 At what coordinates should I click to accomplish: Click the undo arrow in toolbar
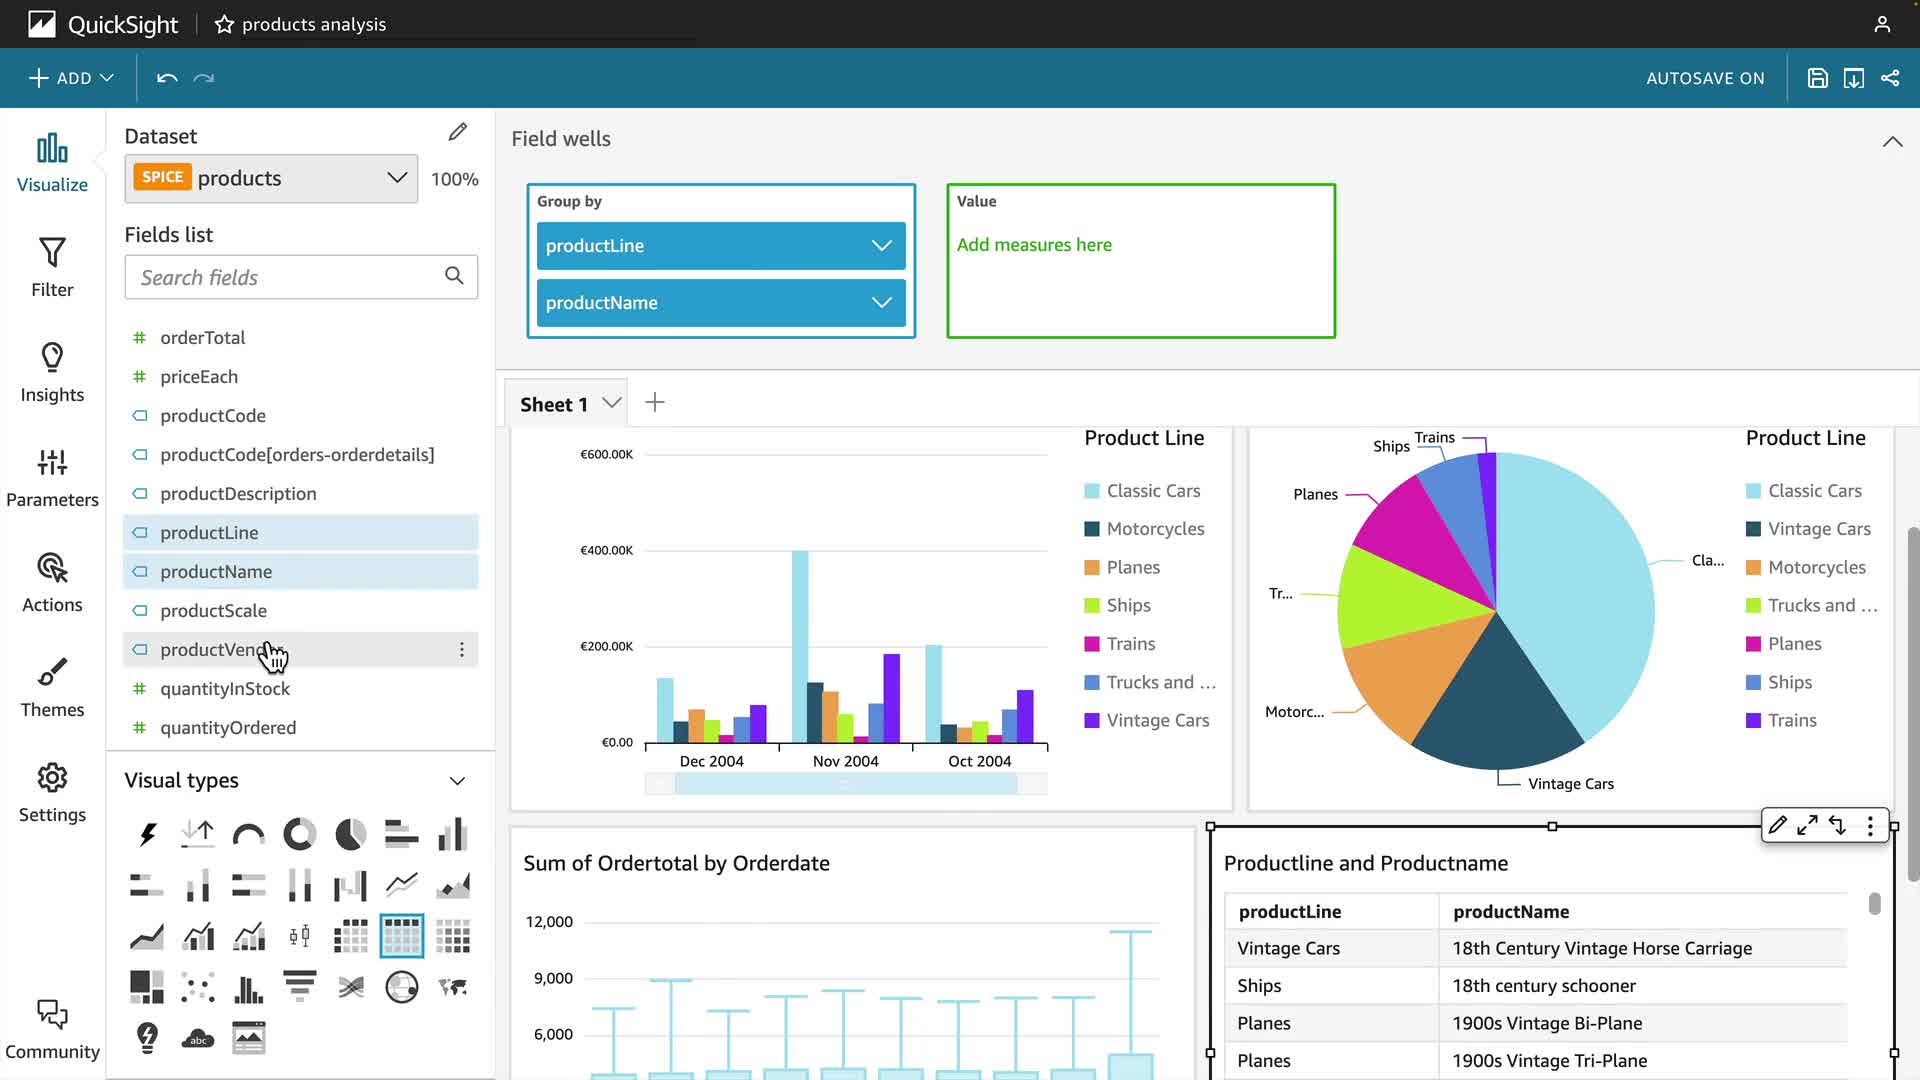(167, 78)
